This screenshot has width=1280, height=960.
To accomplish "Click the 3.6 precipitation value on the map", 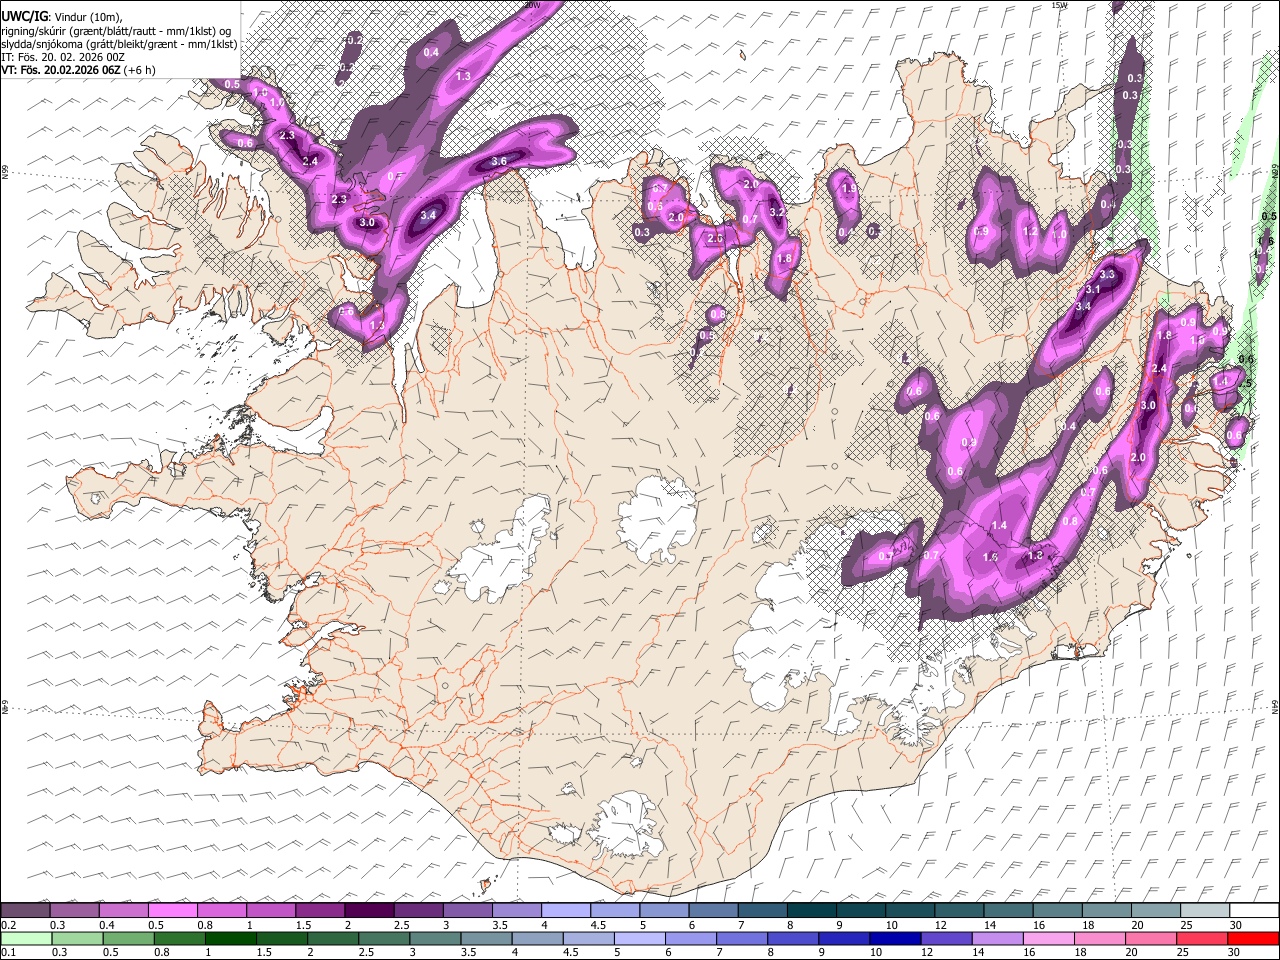I will pyautogui.click(x=499, y=161).
